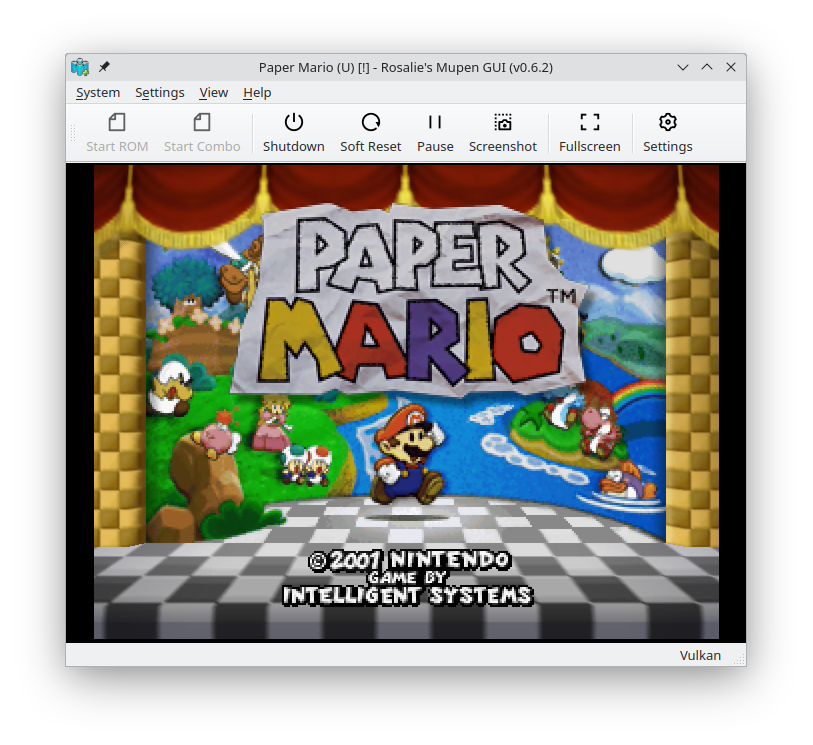Take a screenshot of the game

click(503, 133)
